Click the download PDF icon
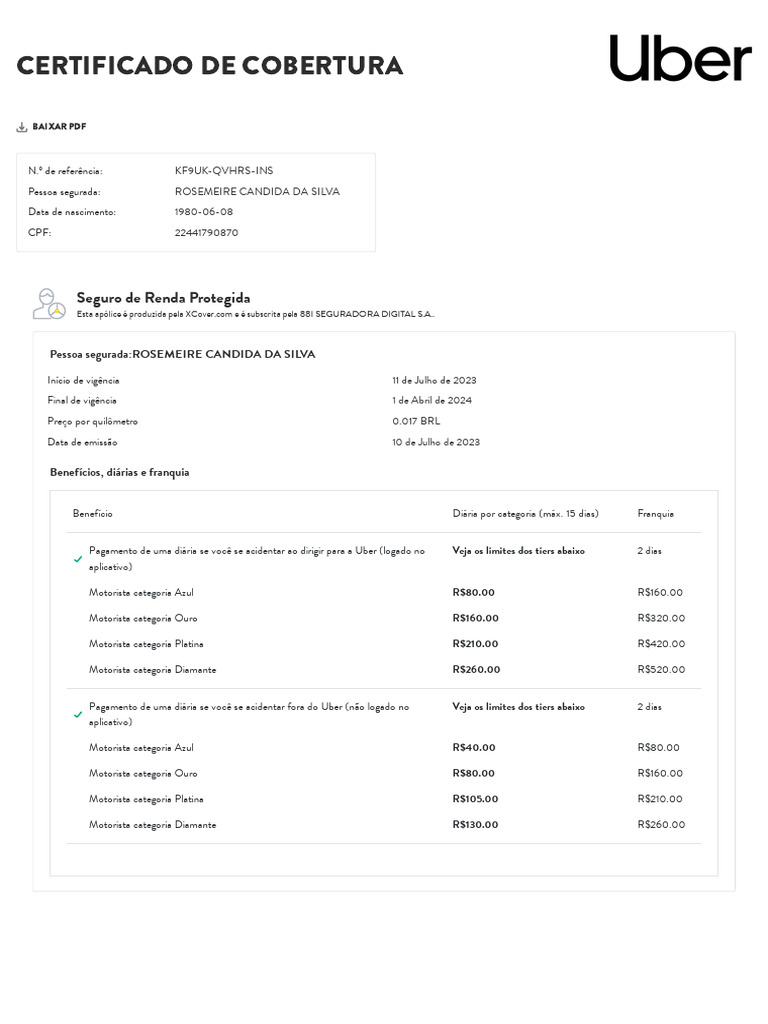768x1024 pixels. 22,127
